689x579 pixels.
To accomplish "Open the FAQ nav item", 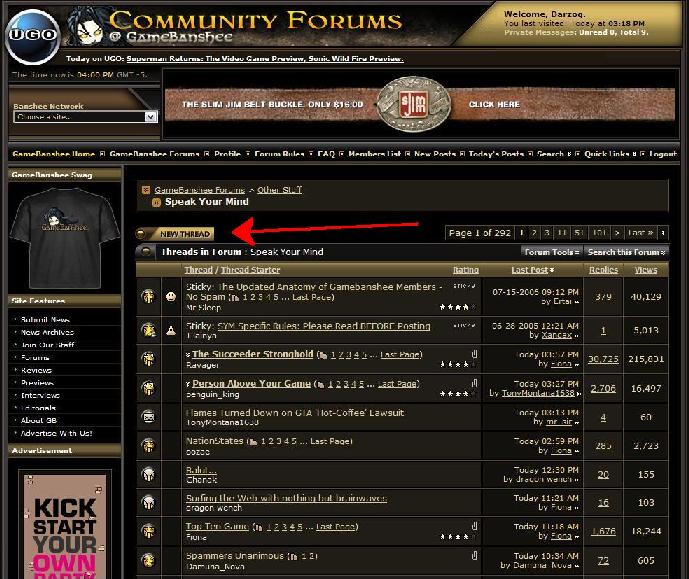I will coord(326,154).
